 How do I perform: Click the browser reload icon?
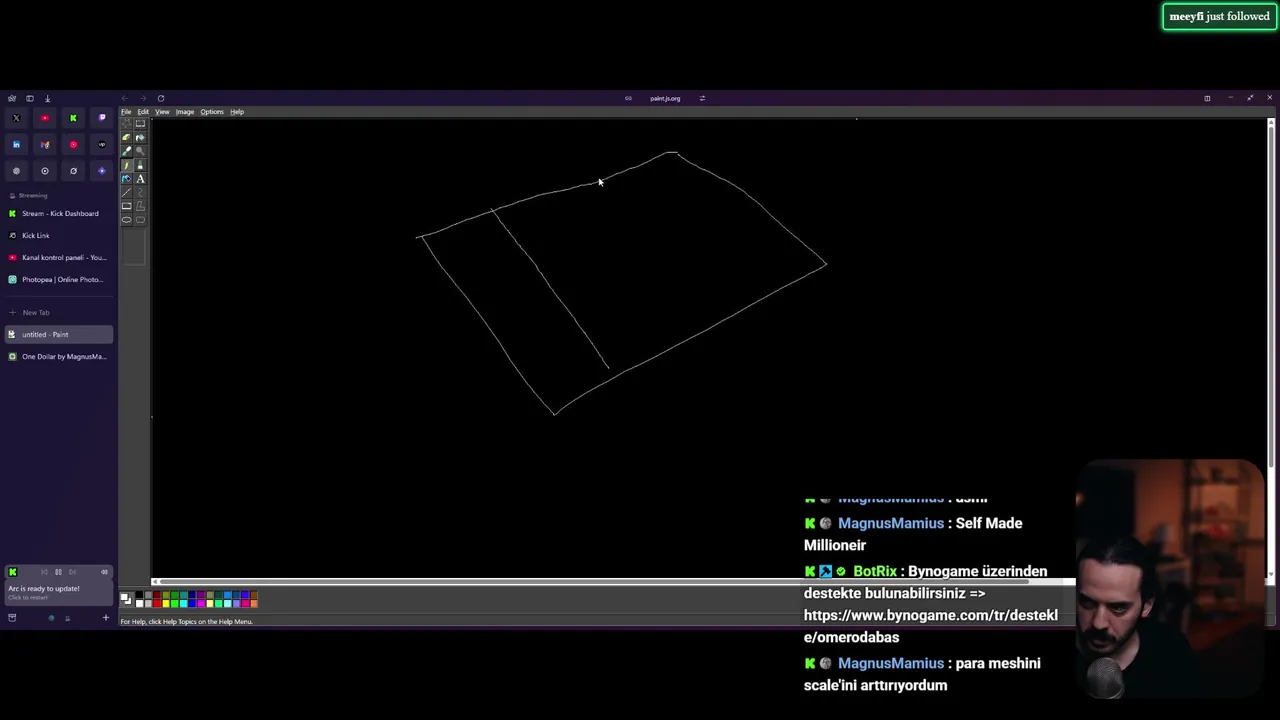pos(160,98)
